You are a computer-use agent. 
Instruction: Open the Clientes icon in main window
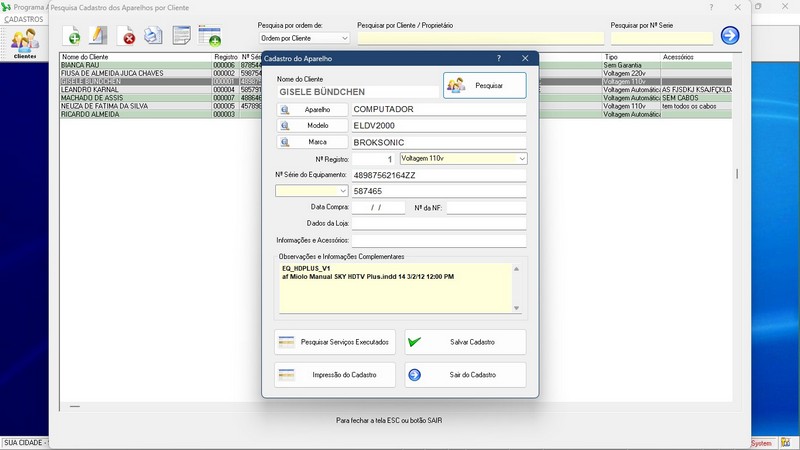[25, 43]
